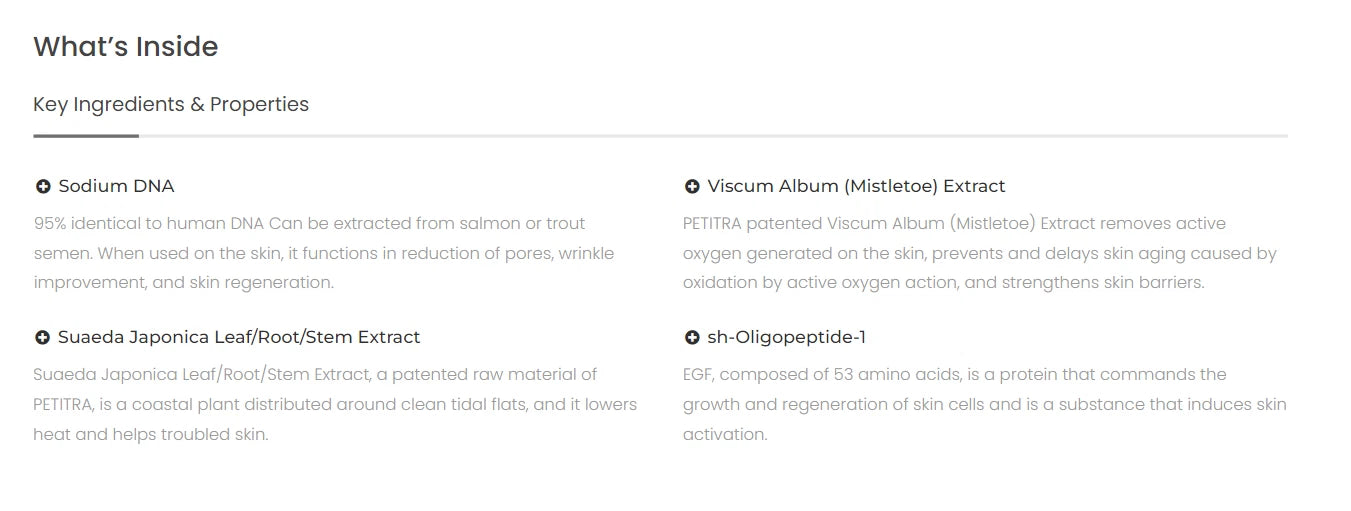Image resolution: width=1351 pixels, height=511 pixels.
Task: Click the What's Inside section heading
Action: (x=126, y=47)
